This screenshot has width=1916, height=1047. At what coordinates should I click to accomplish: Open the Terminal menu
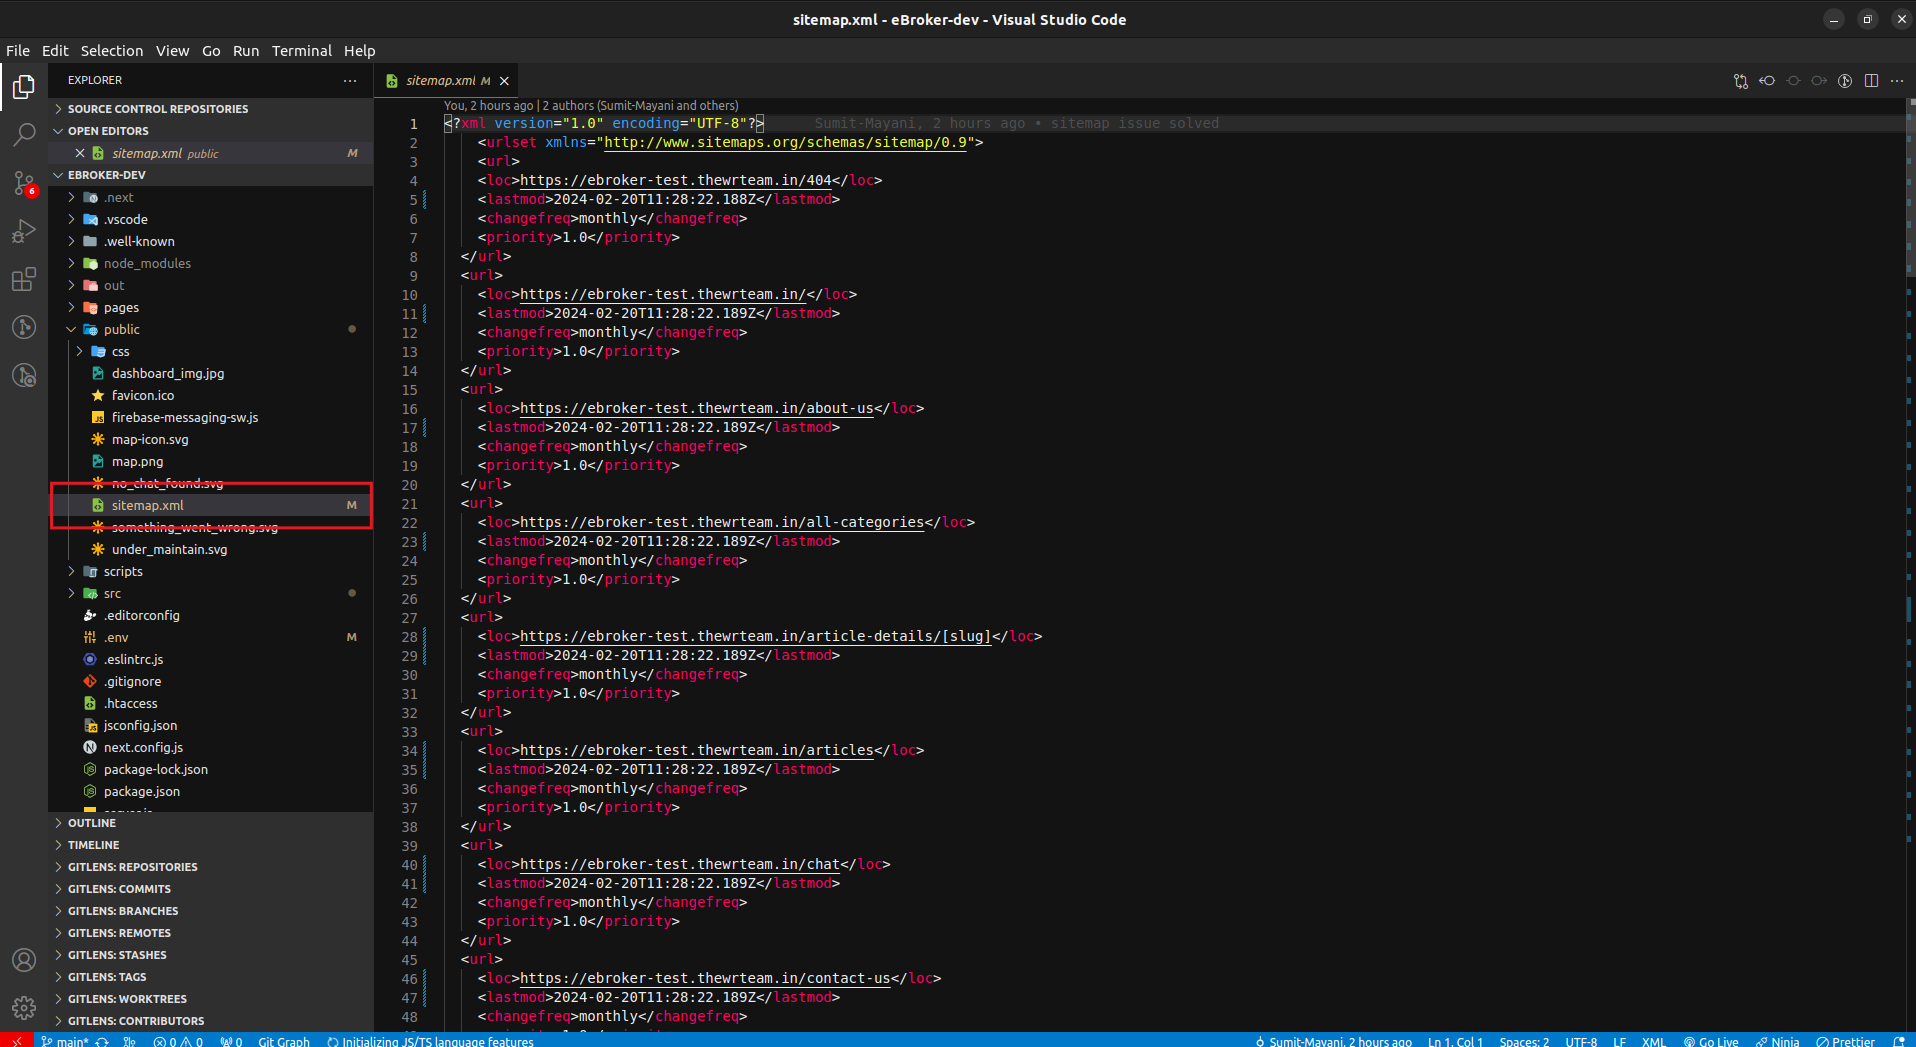tap(302, 51)
